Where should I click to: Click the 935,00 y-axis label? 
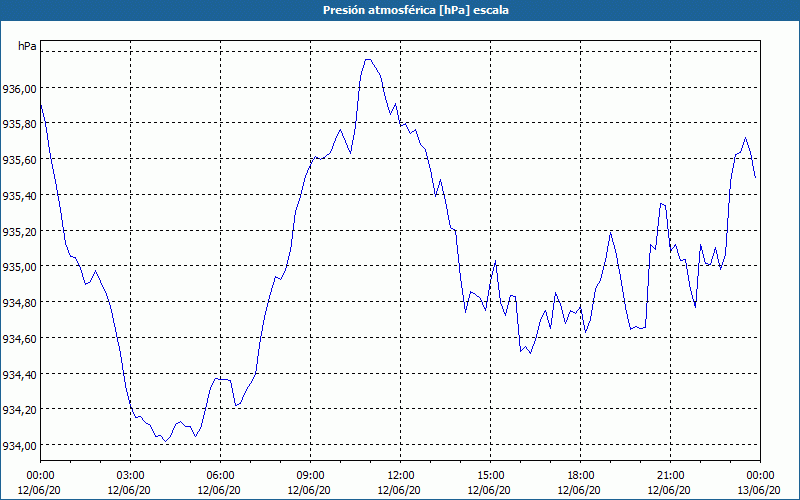(x=19, y=267)
